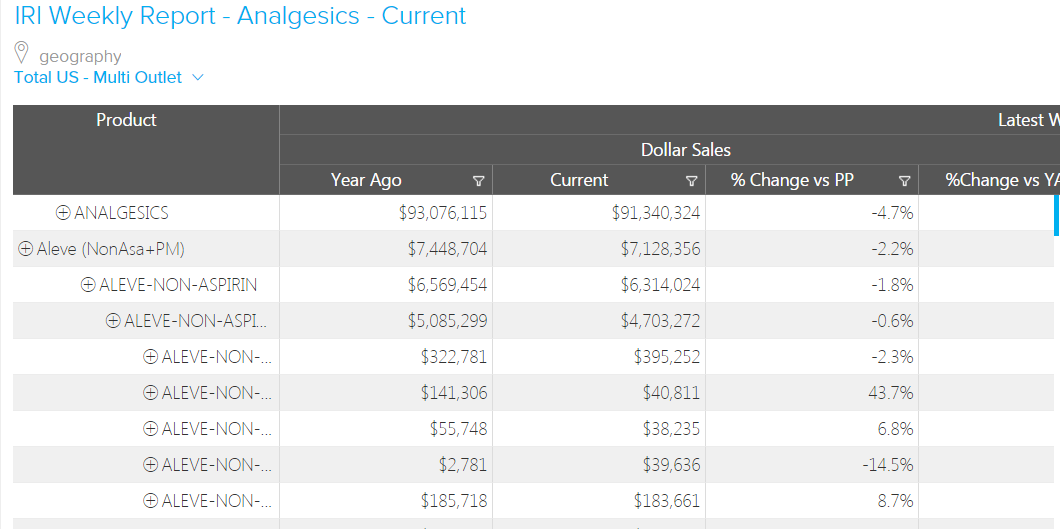Viewport: 1061px width, 529px height.
Task: Expand the row with $322,781 year-ago sales
Action: click(x=151, y=357)
